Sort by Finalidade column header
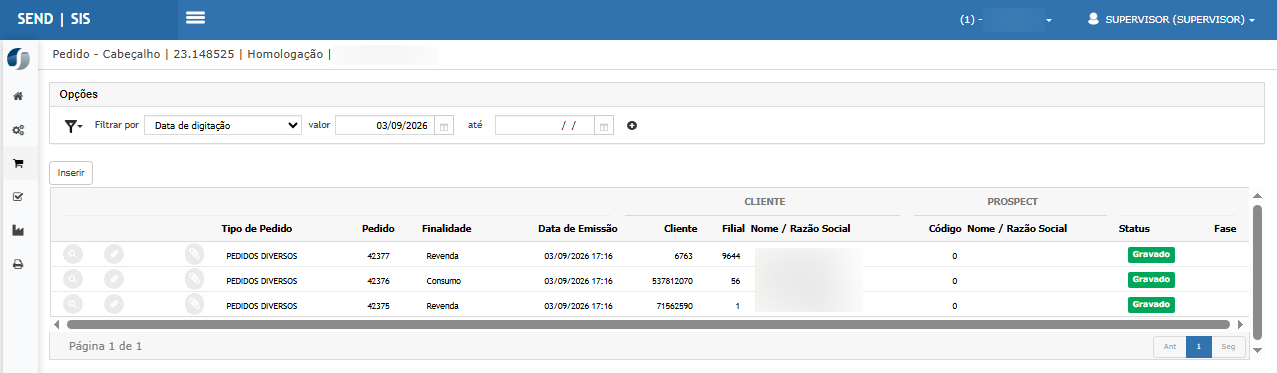The height and width of the screenshot is (373, 1277). tap(446, 229)
